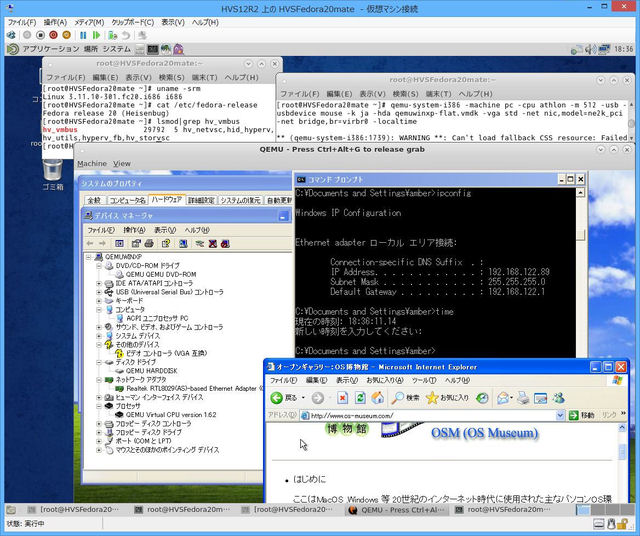Open Hyper-V Media (メディア) menu

point(89,22)
